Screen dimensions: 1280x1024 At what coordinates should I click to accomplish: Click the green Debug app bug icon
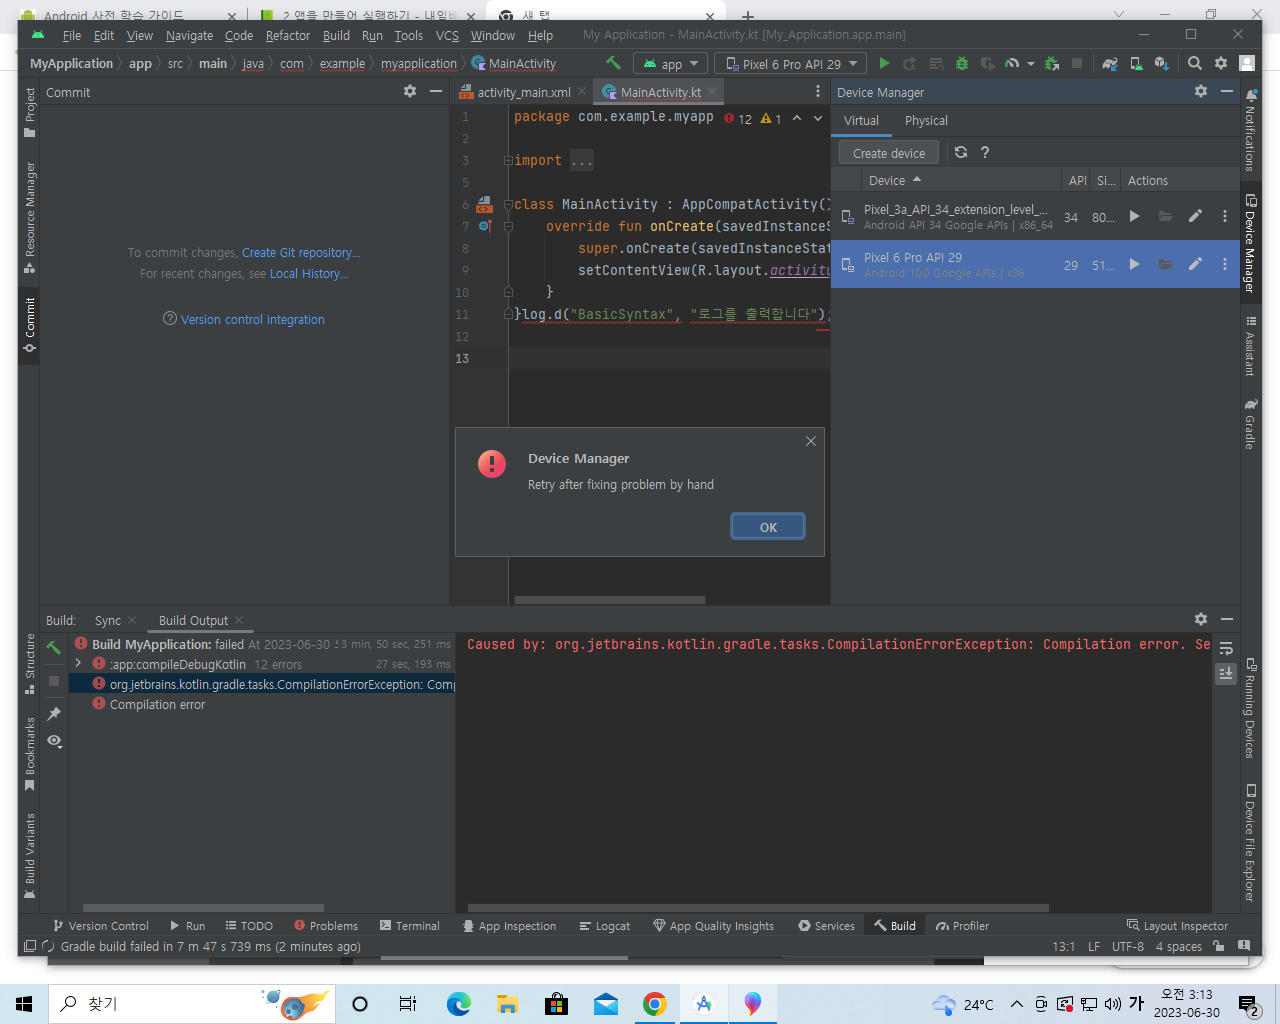coord(962,63)
